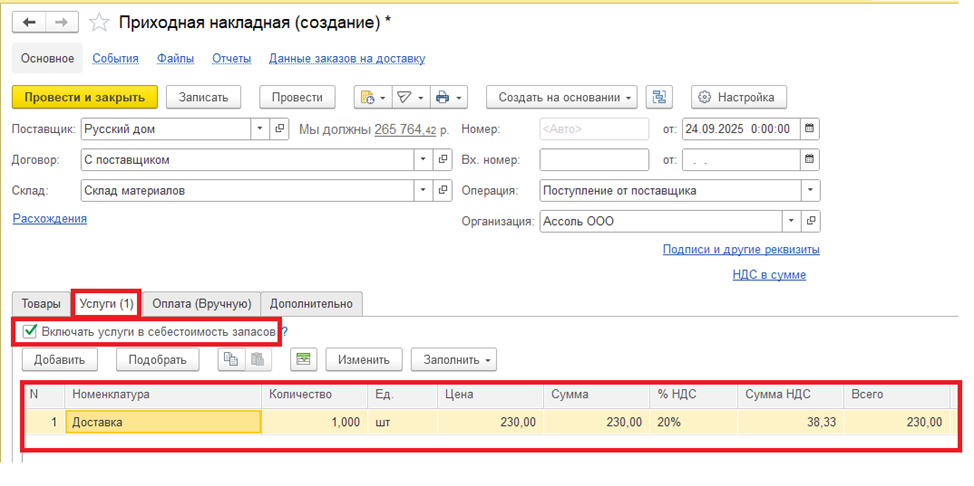Open the Поставщик record card icon

point(280,129)
